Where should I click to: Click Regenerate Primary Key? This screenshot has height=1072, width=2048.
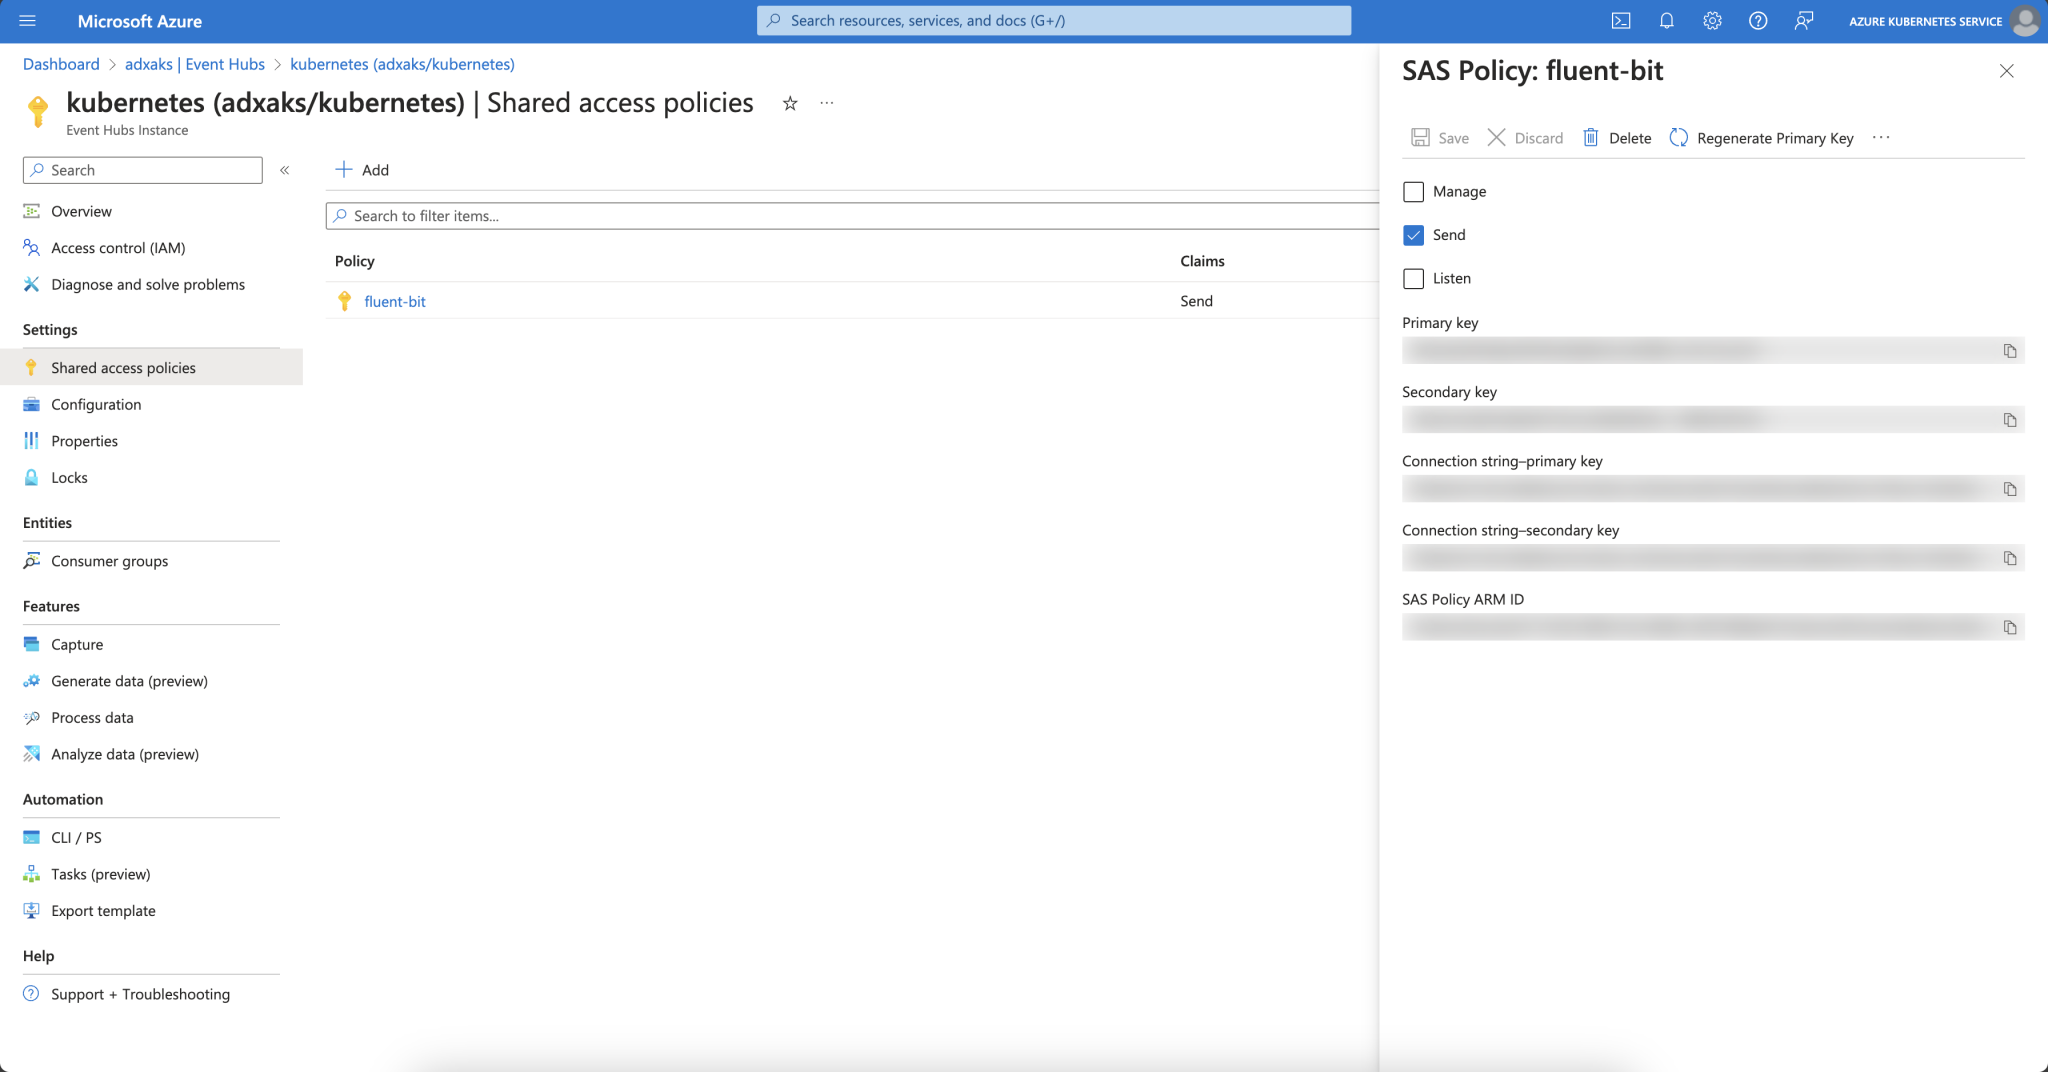(x=1774, y=138)
